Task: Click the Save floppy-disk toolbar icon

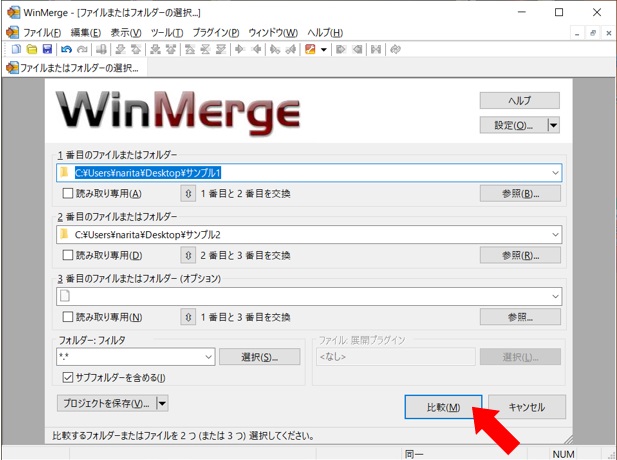Action: 47,49
